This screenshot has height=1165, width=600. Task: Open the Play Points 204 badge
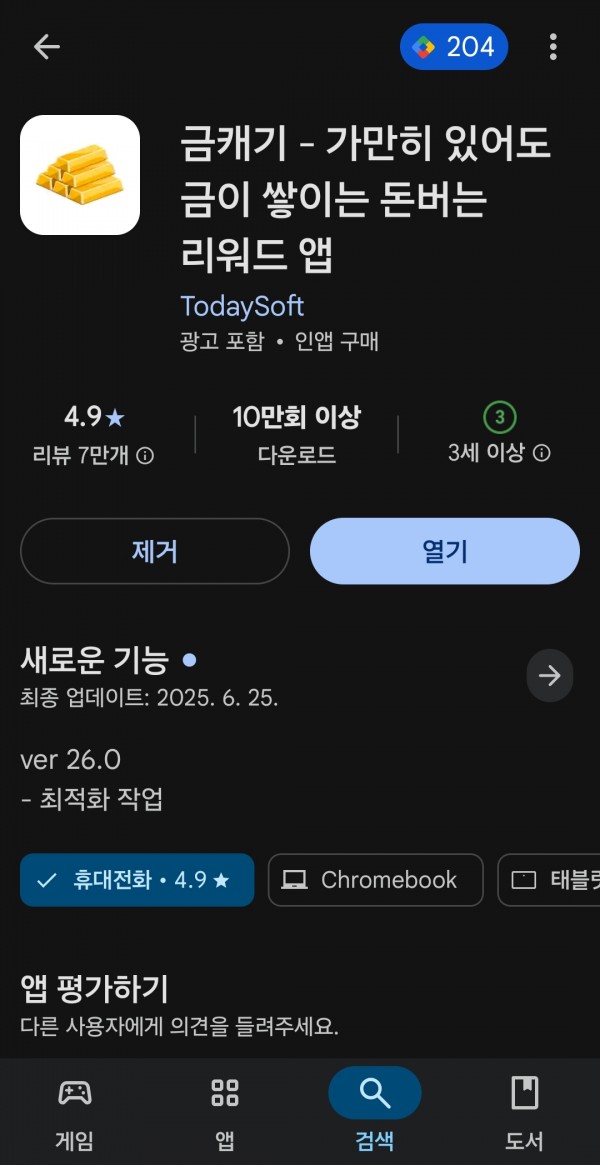(454, 47)
